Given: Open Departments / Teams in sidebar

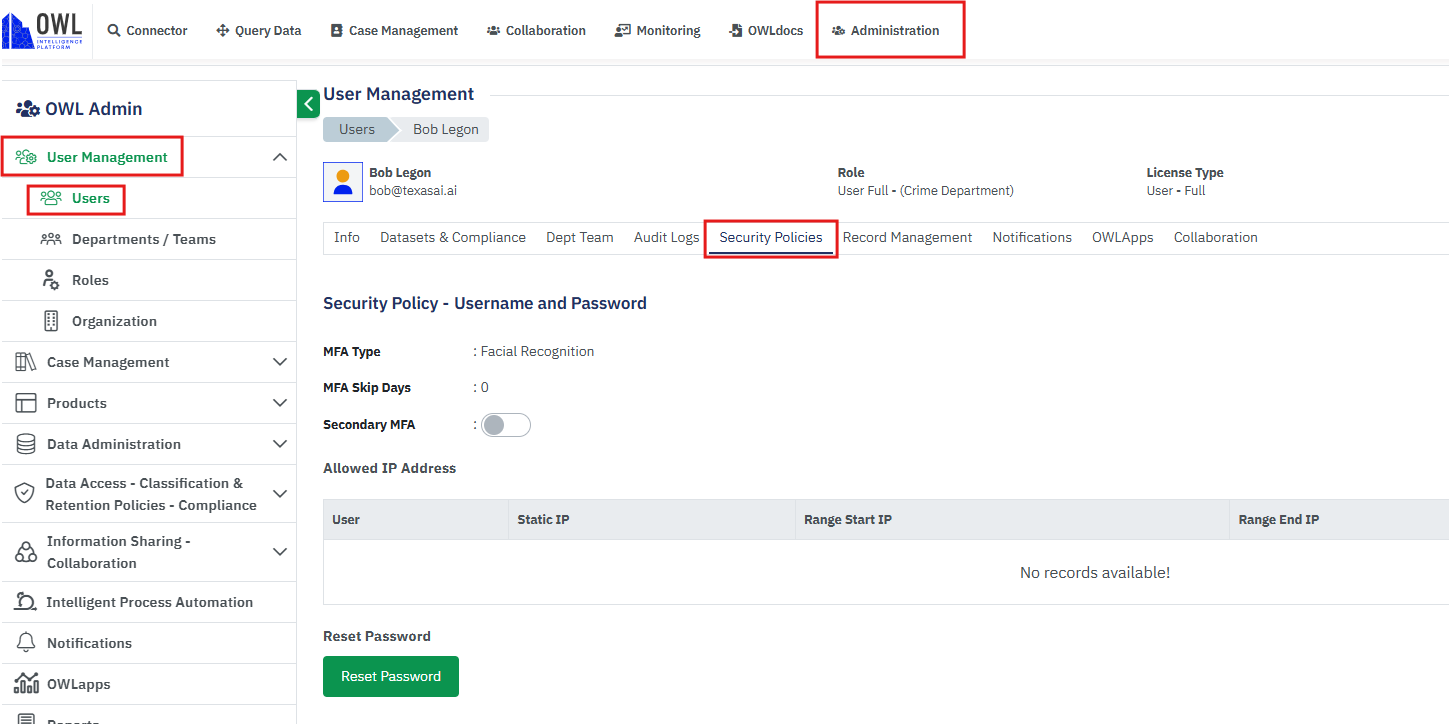Looking at the screenshot, I should pyautogui.click(x=144, y=239).
